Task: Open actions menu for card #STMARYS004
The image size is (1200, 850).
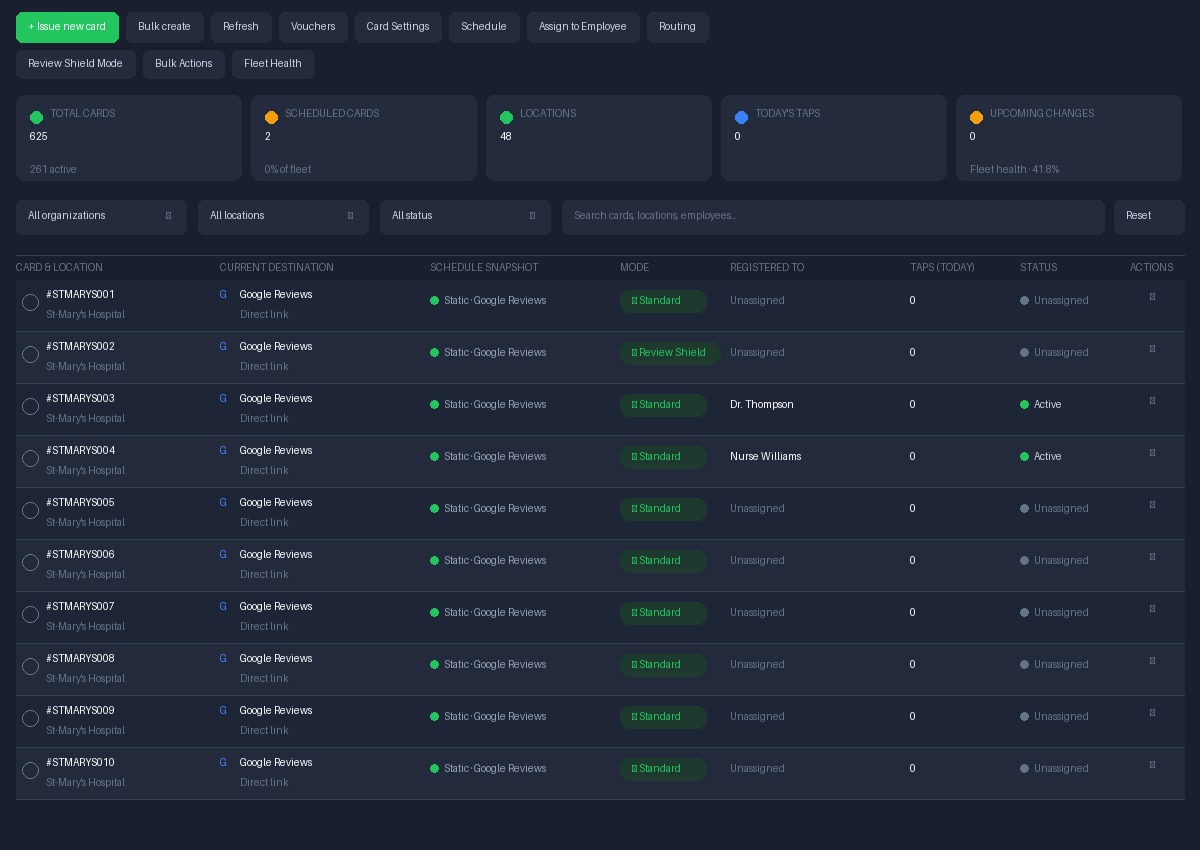Action: point(1152,453)
